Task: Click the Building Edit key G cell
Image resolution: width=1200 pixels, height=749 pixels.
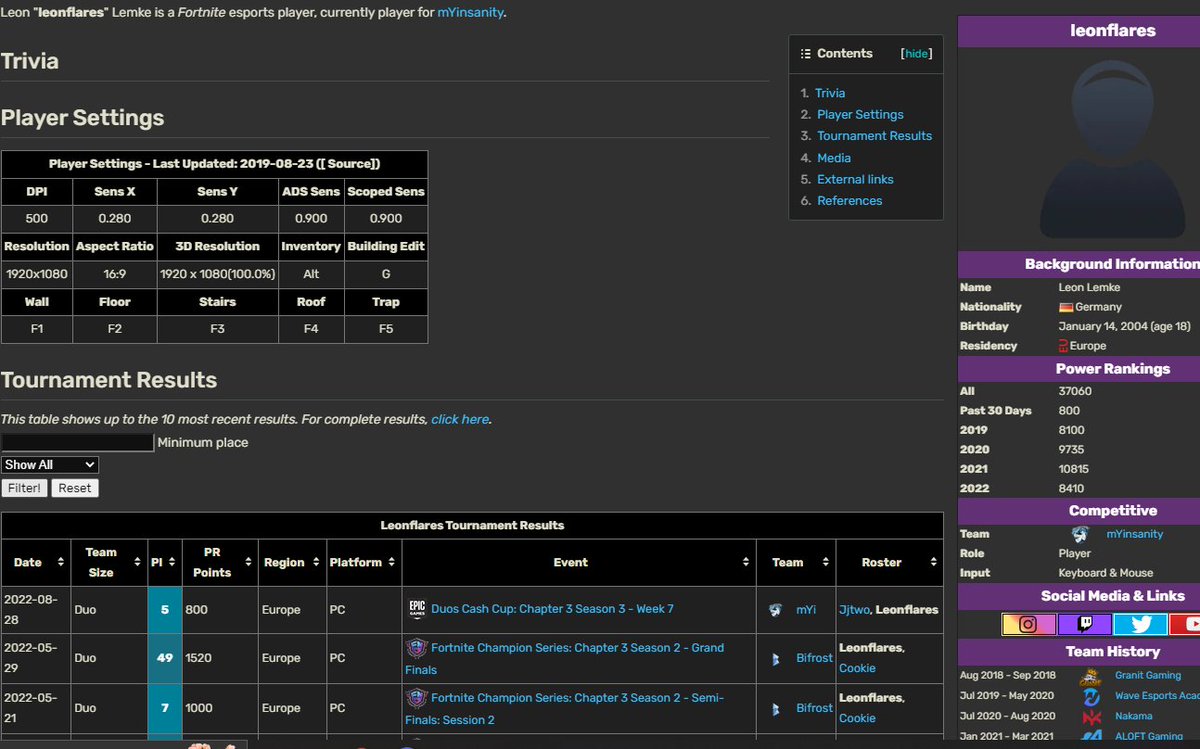Action: 386,274
